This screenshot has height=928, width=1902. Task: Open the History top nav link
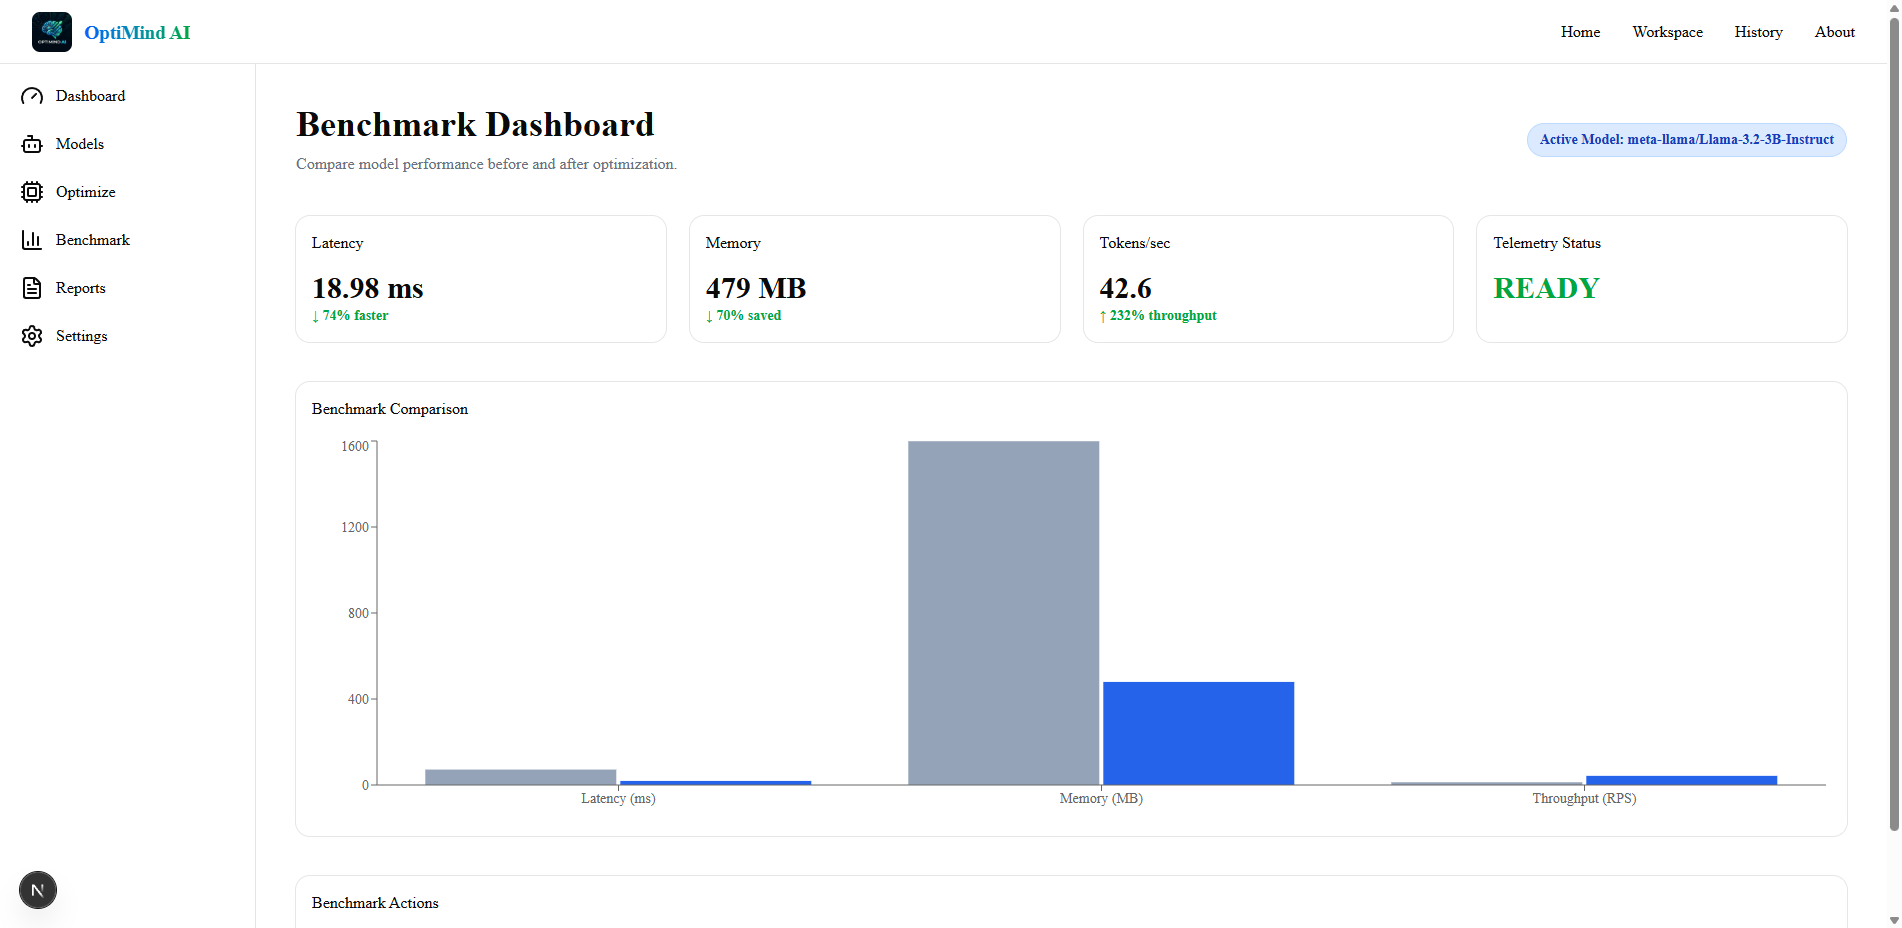pos(1758,32)
